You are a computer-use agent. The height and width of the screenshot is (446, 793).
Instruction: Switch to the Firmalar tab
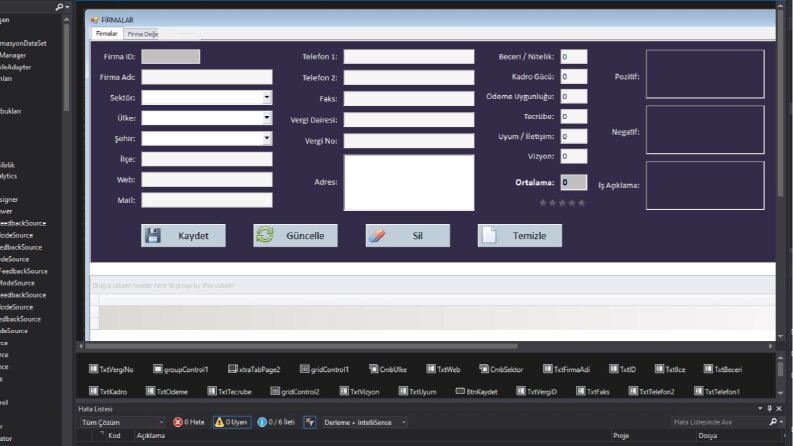[x=106, y=33]
